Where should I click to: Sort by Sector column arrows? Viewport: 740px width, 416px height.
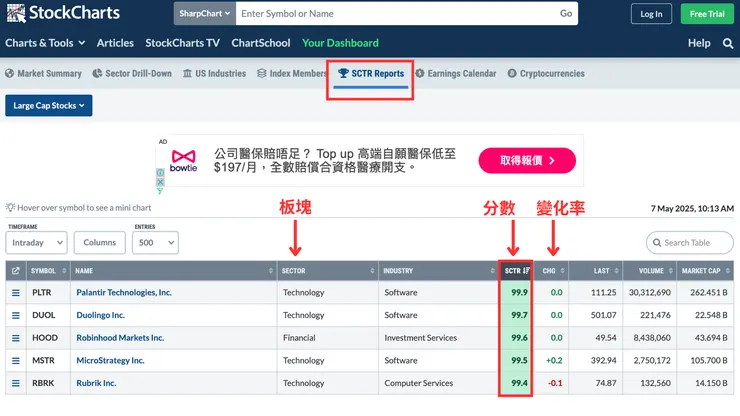(372, 271)
